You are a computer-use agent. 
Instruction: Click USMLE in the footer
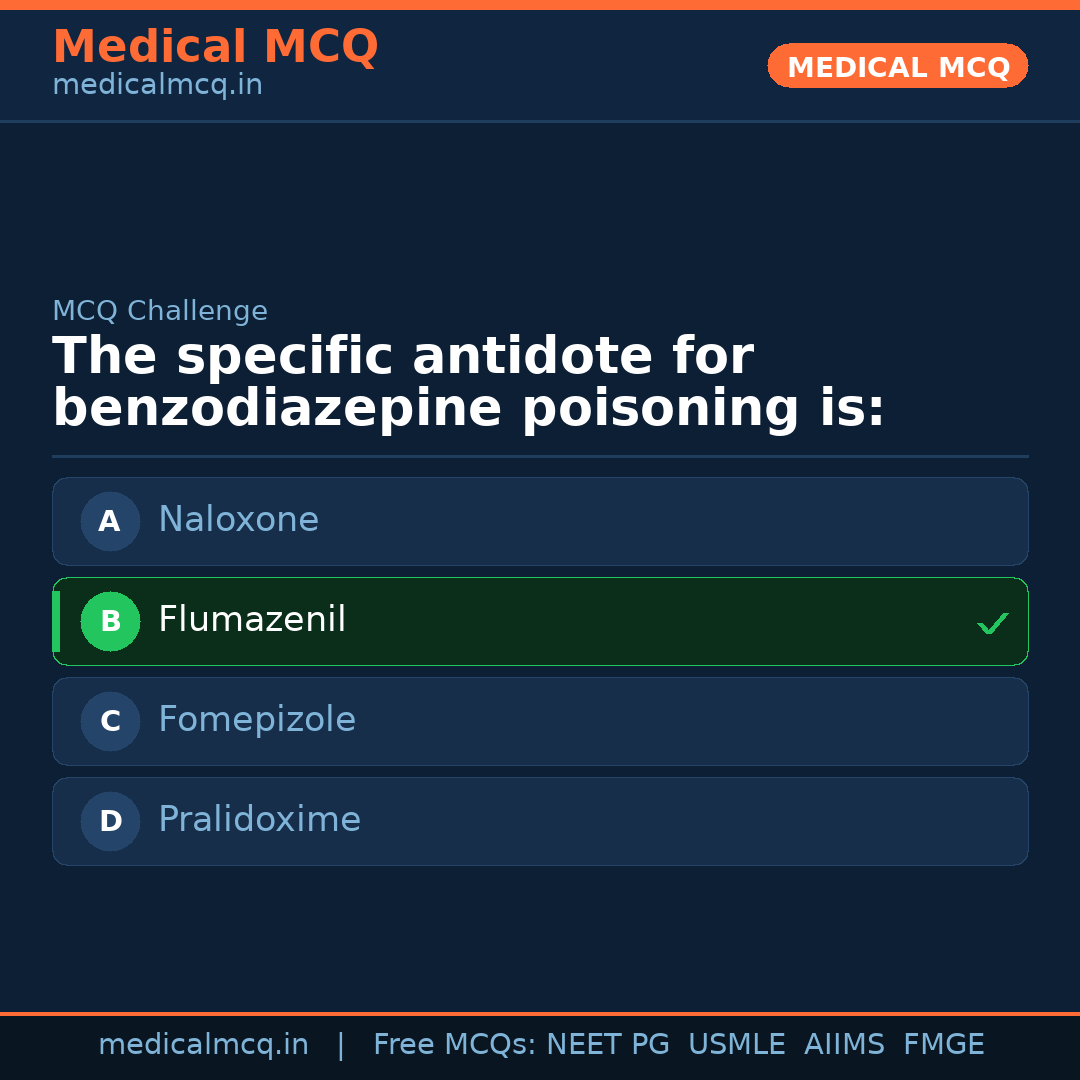click(x=736, y=1045)
